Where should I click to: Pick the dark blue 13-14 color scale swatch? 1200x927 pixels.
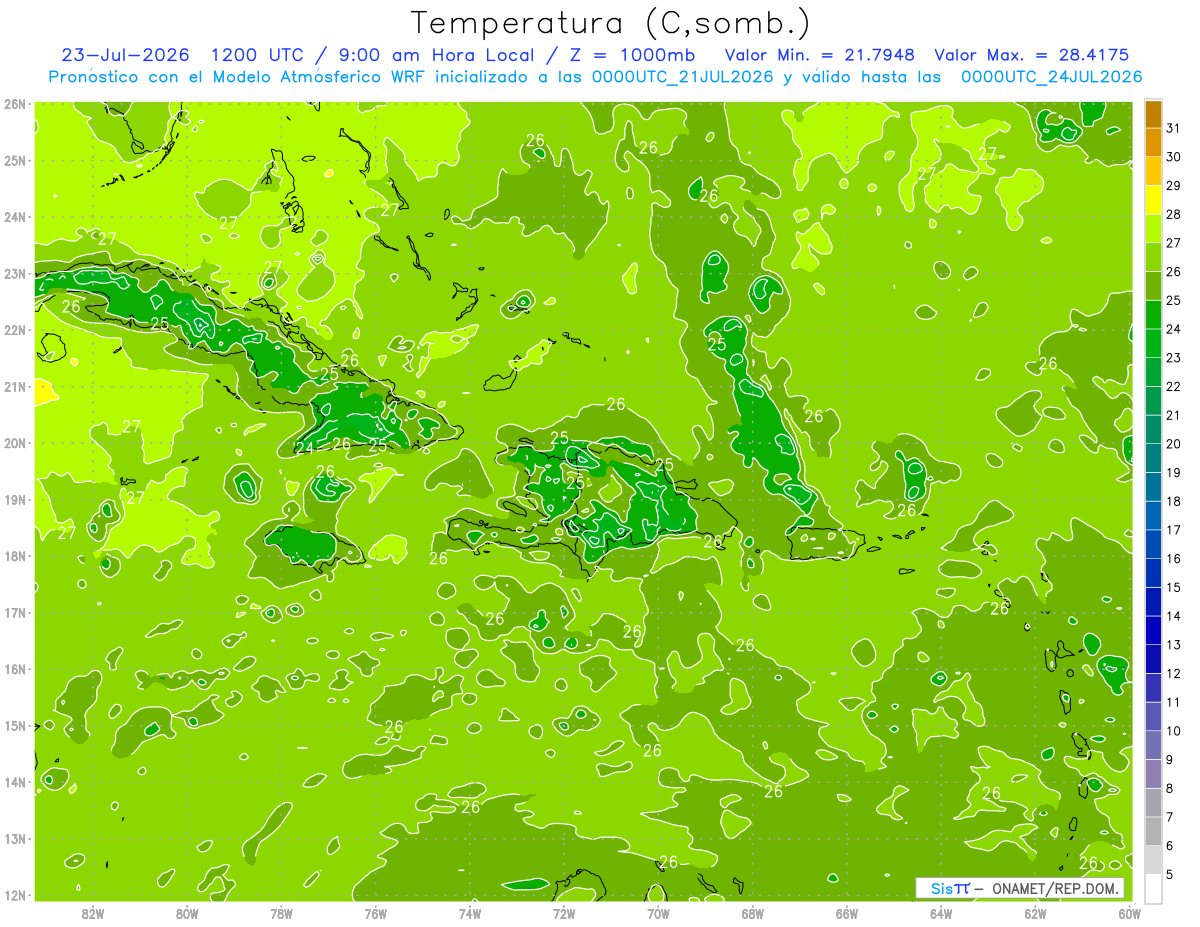[x=1153, y=630]
